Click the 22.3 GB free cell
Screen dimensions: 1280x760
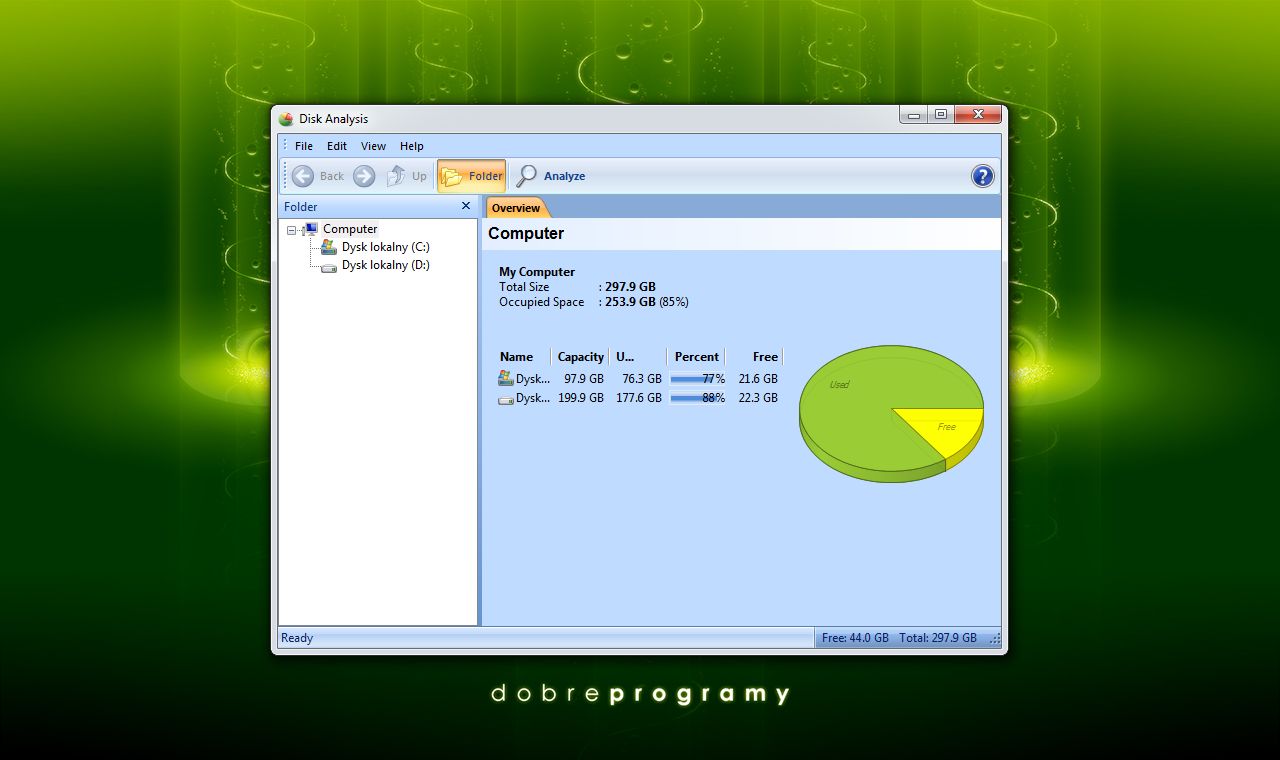click(x=758, y=398)
